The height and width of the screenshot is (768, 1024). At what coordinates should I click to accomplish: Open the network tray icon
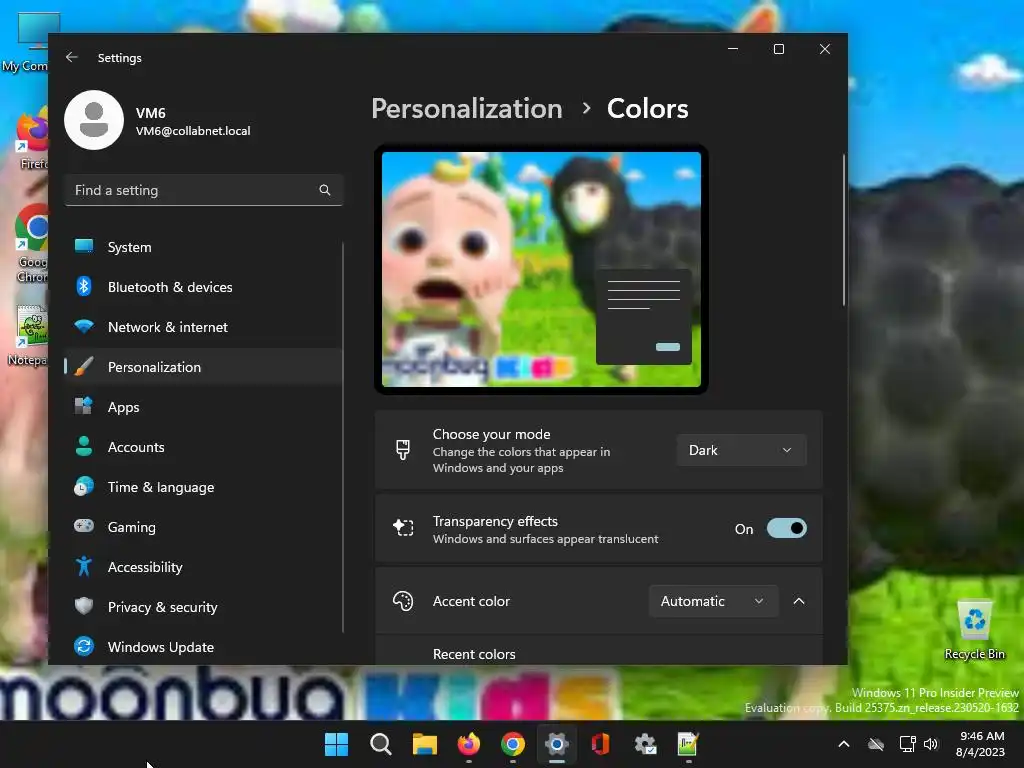point(907,744)
